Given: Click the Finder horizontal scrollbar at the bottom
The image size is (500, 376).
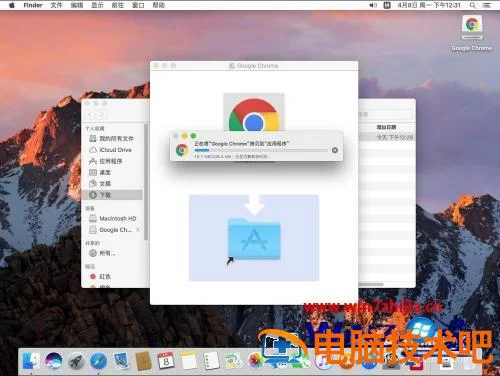Looking at the screenshot, I should click(x=371, y=284).
